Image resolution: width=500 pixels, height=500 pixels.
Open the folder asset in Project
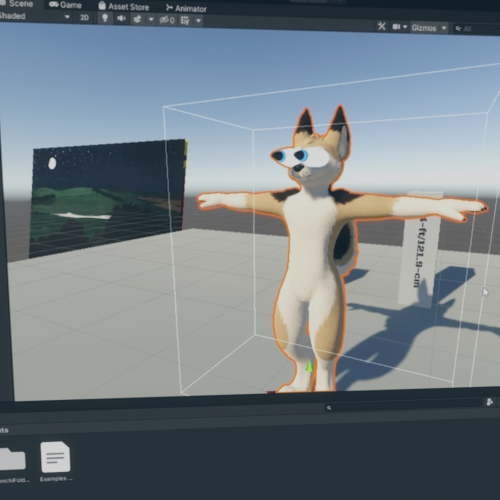[12, 459]
